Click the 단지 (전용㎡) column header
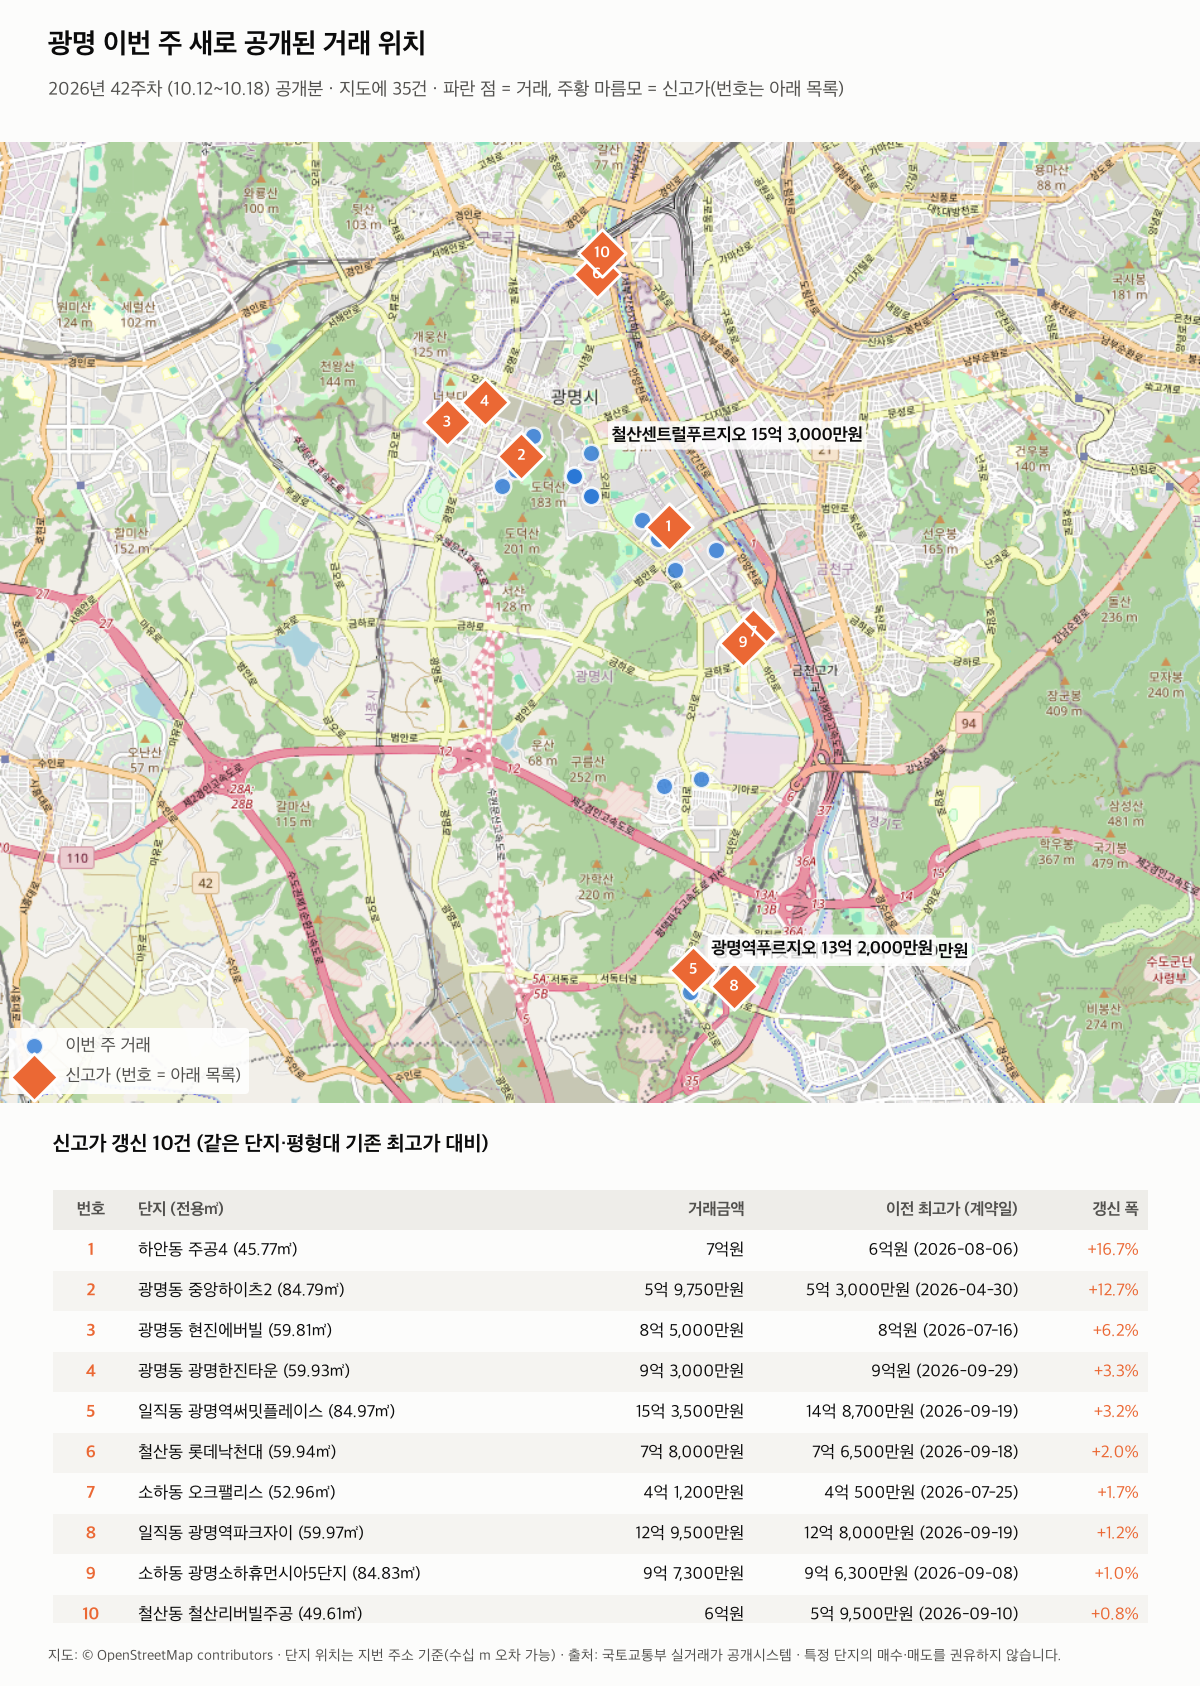1200x1686 pixels. coord(181,1209)
